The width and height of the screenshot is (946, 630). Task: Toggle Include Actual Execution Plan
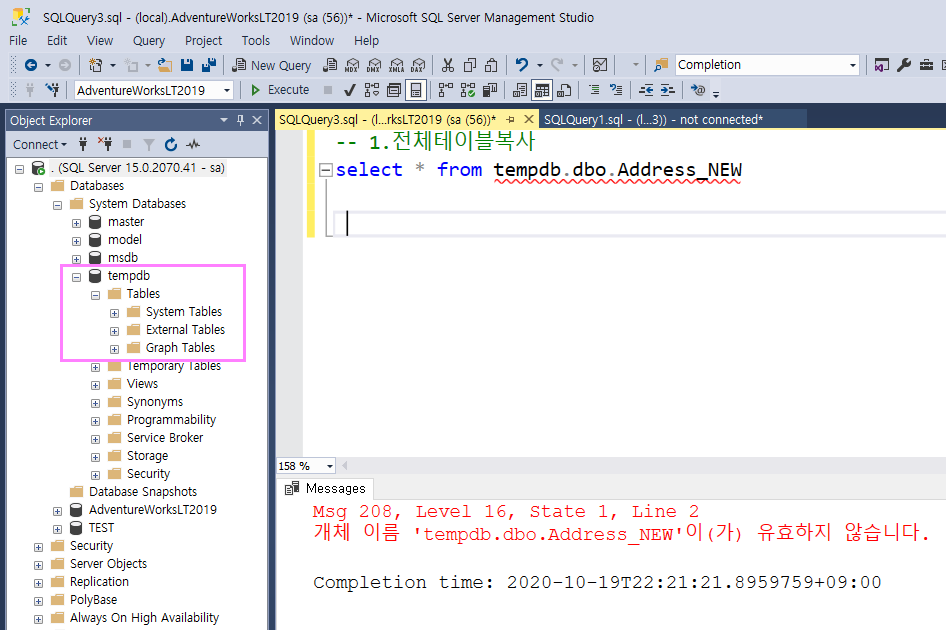tap(446, 91)
